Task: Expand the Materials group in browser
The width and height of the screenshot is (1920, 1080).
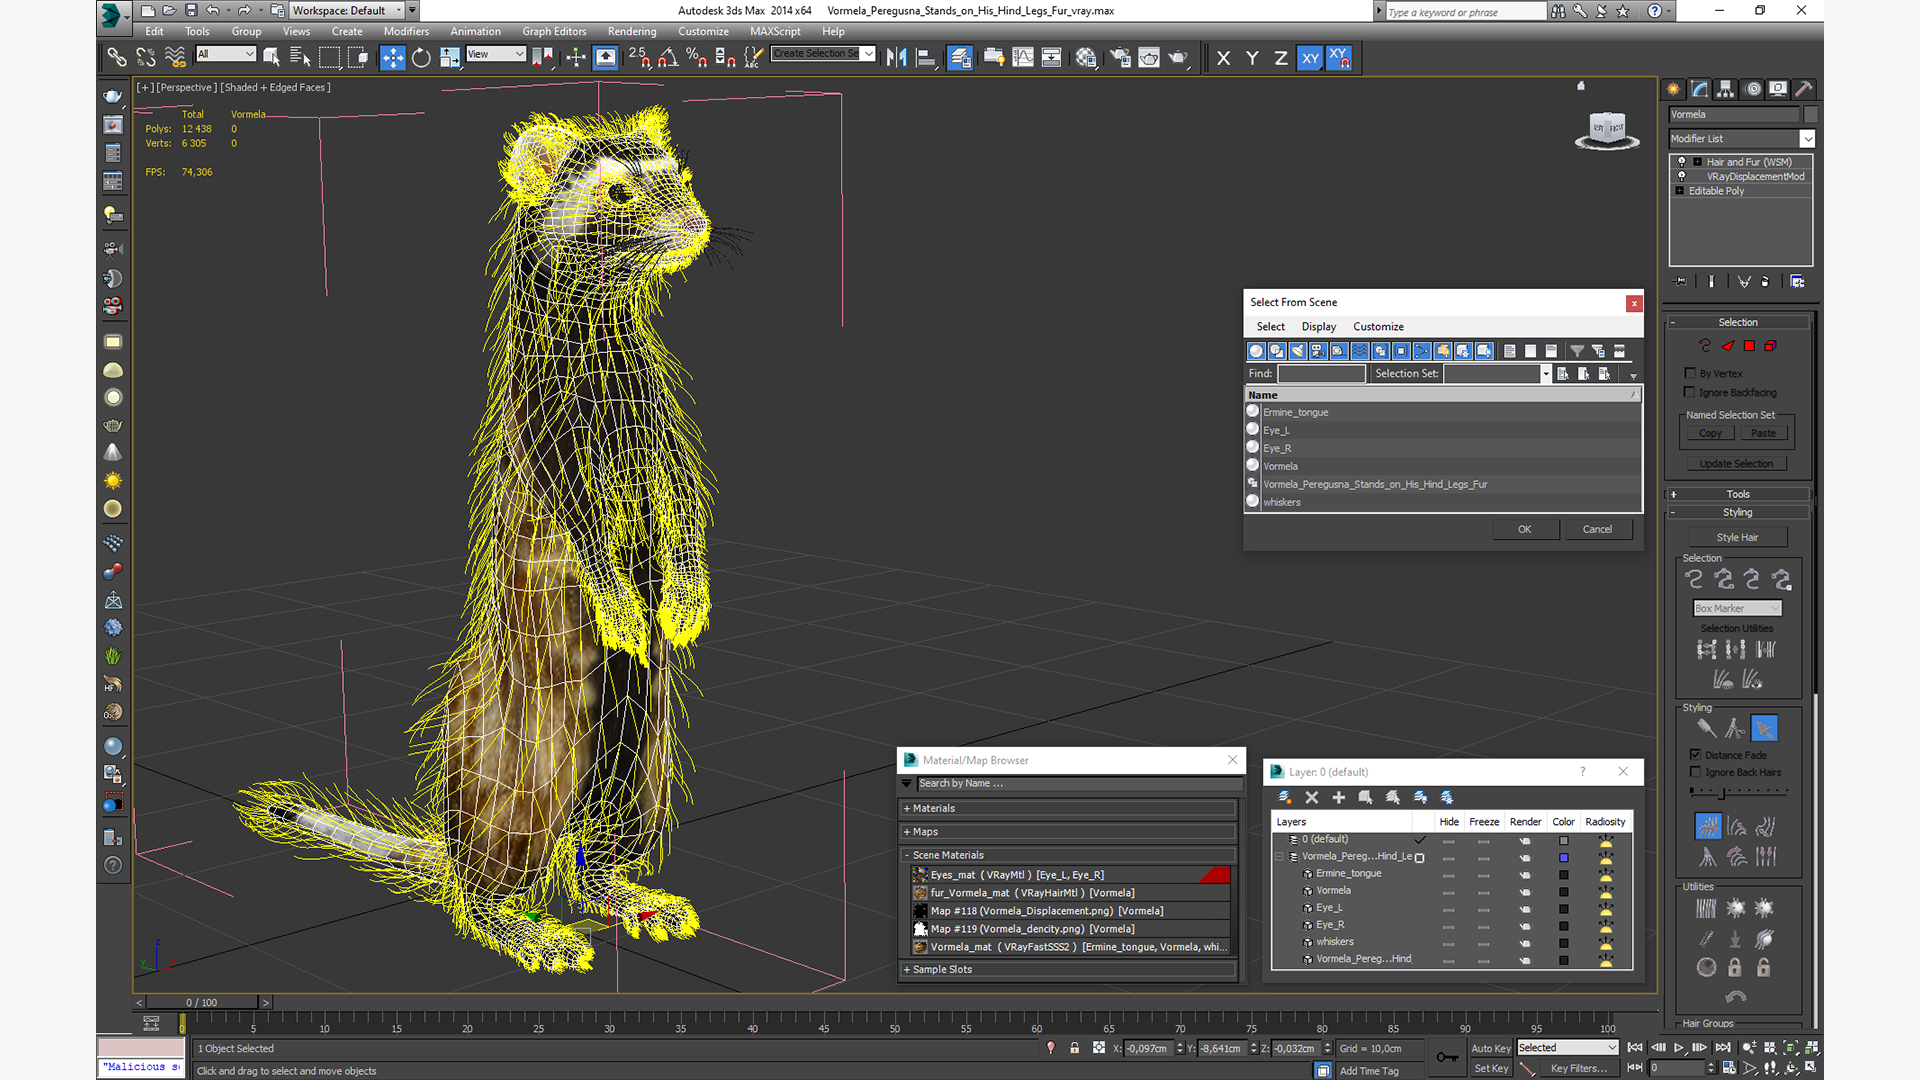Action: tap(1068, 809)
